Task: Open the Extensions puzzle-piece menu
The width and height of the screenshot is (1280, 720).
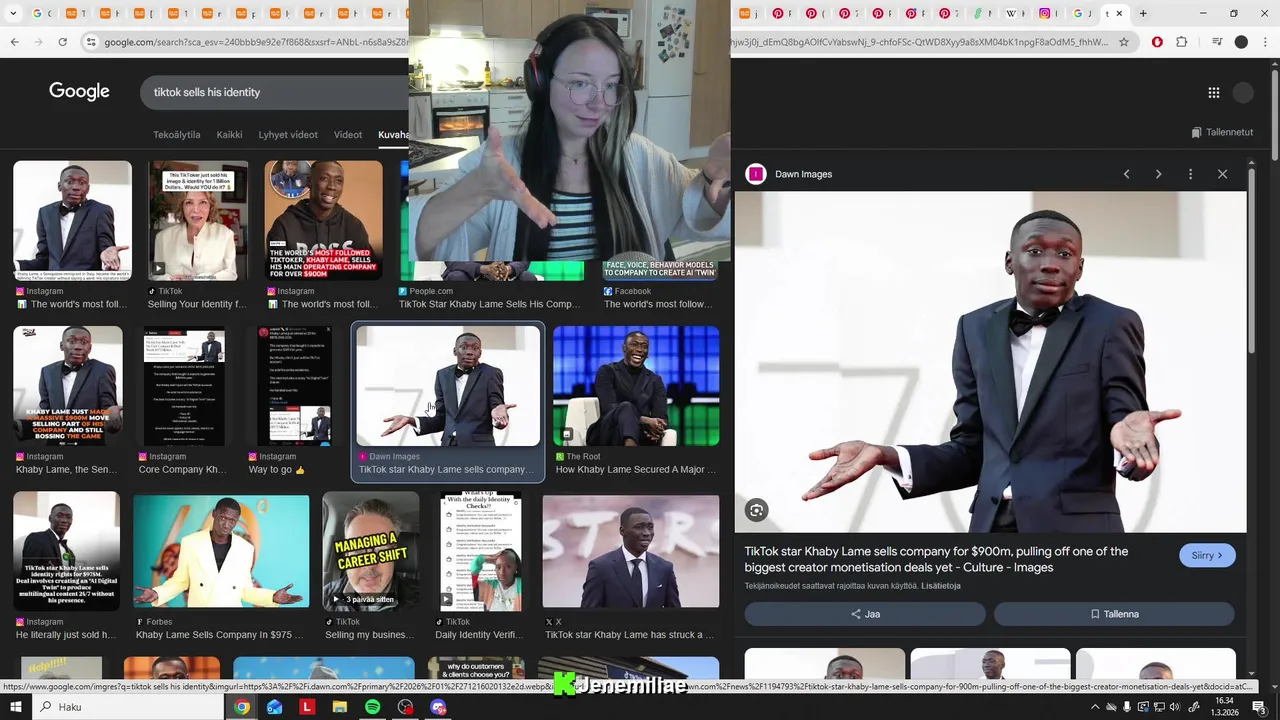Action: coord(1182,42)
